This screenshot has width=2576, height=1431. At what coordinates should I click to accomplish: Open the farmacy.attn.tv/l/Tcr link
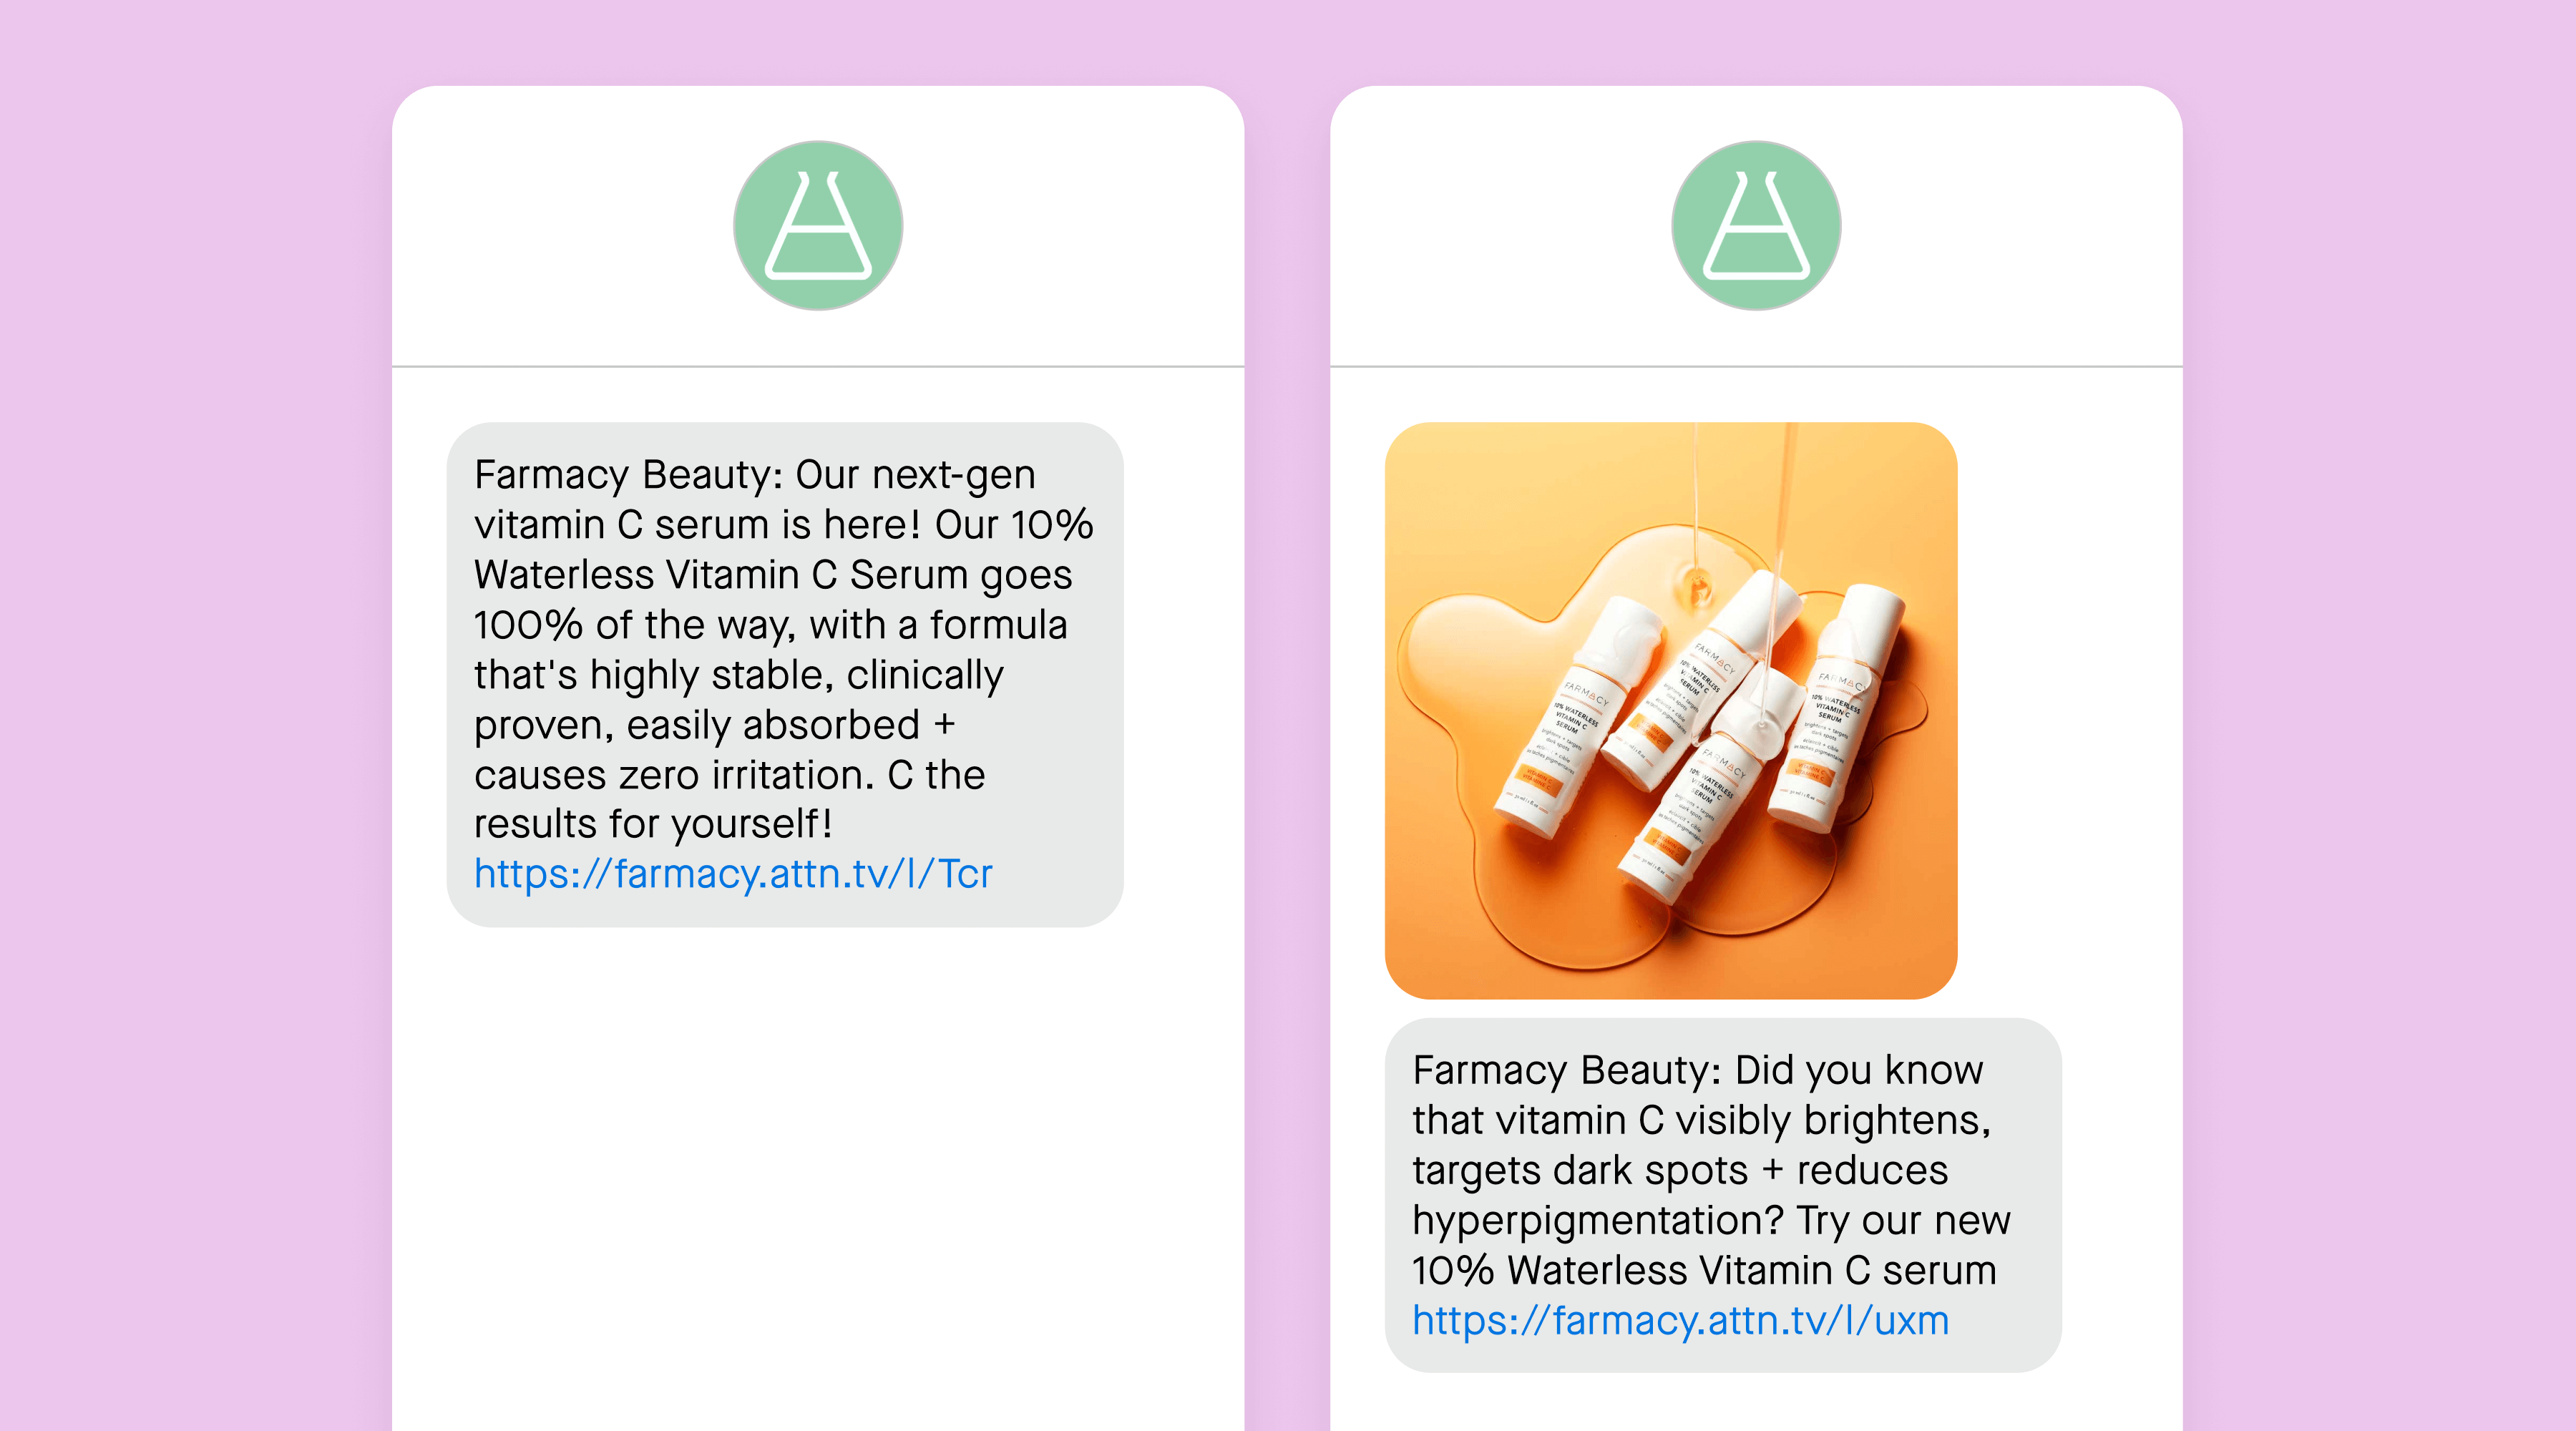(733, 874)
